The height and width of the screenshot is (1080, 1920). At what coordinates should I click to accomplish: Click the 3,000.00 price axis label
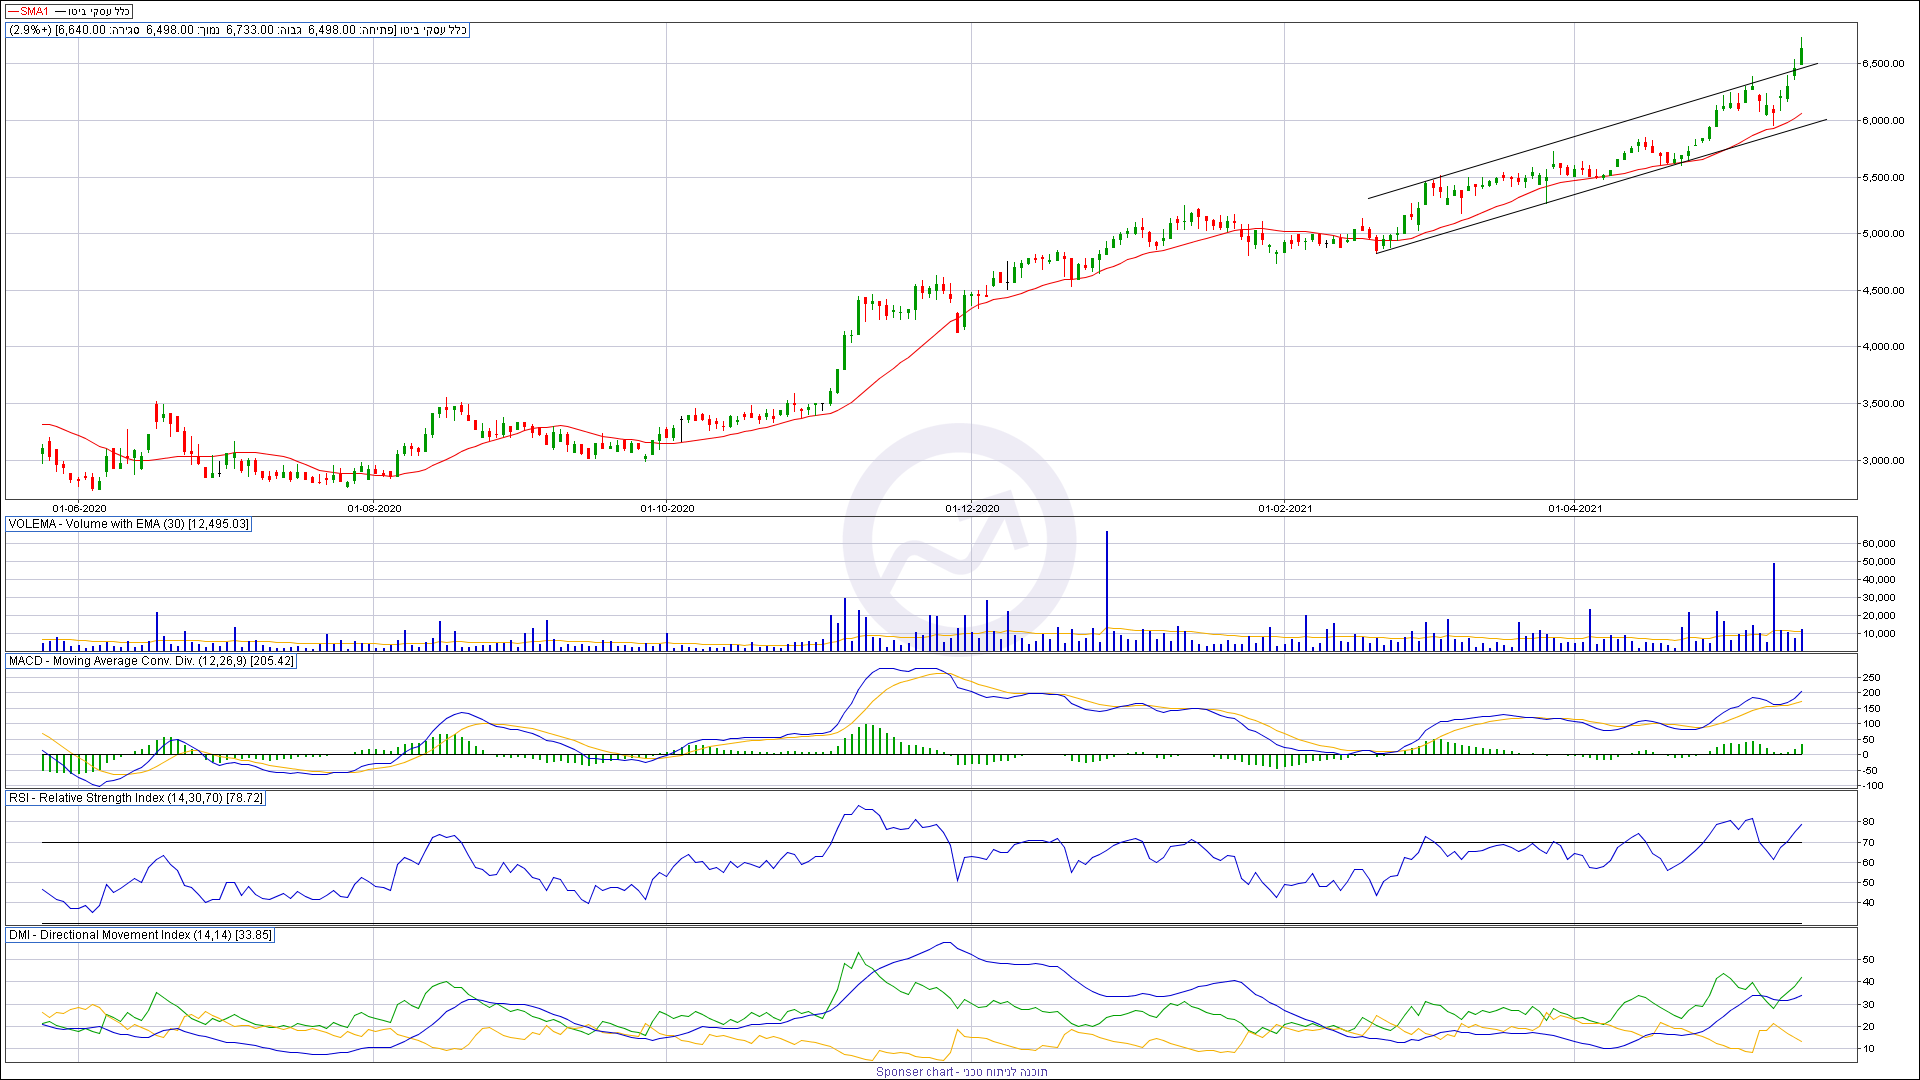click(1882, 461)
